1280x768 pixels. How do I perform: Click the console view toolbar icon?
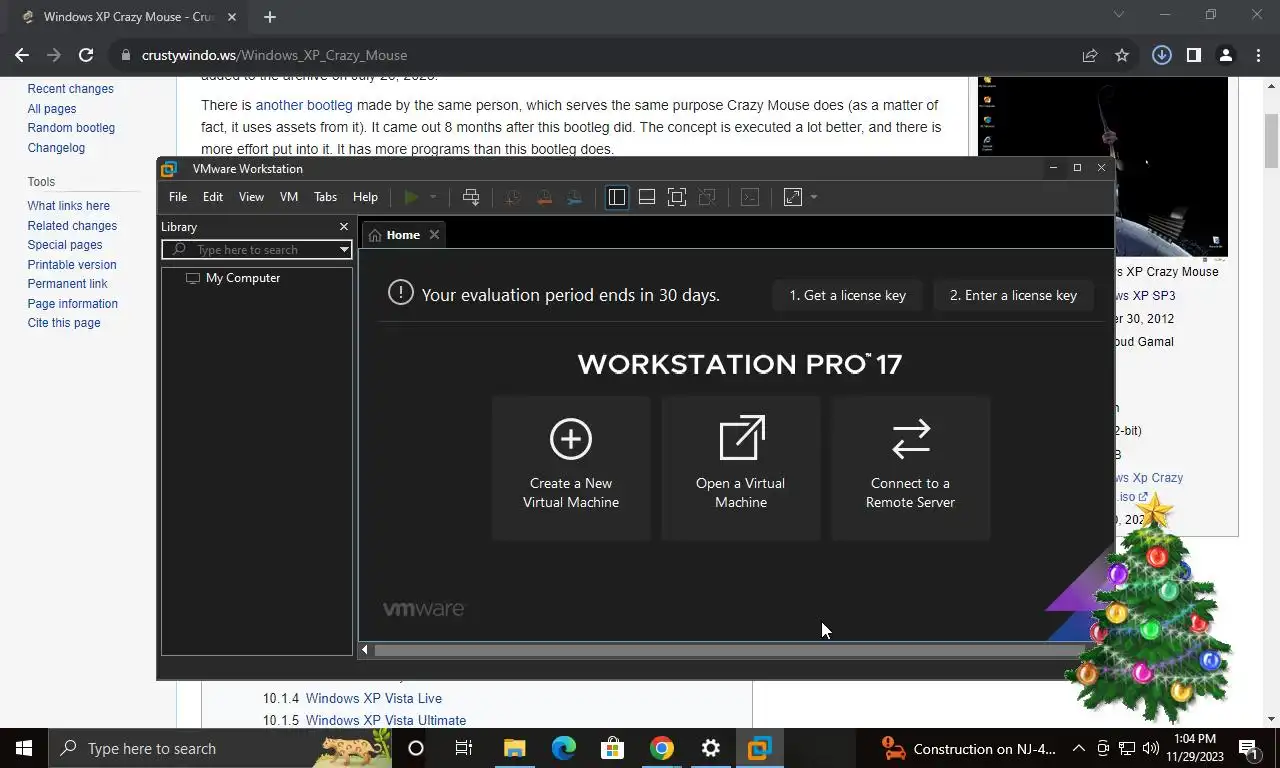(x=750, y=197)
